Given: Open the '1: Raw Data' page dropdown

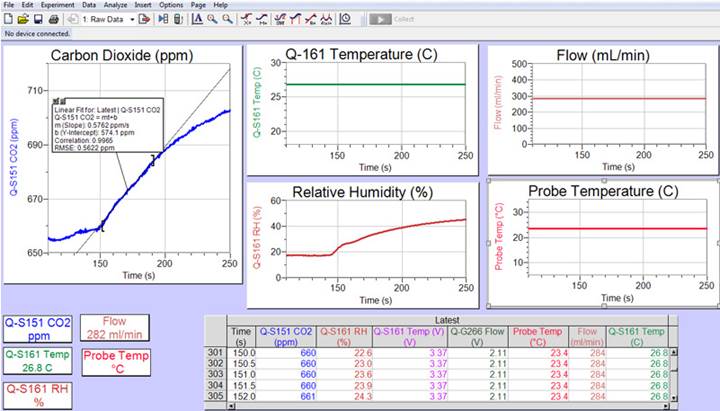Looking at the screenshot, I should coord(132,19).
